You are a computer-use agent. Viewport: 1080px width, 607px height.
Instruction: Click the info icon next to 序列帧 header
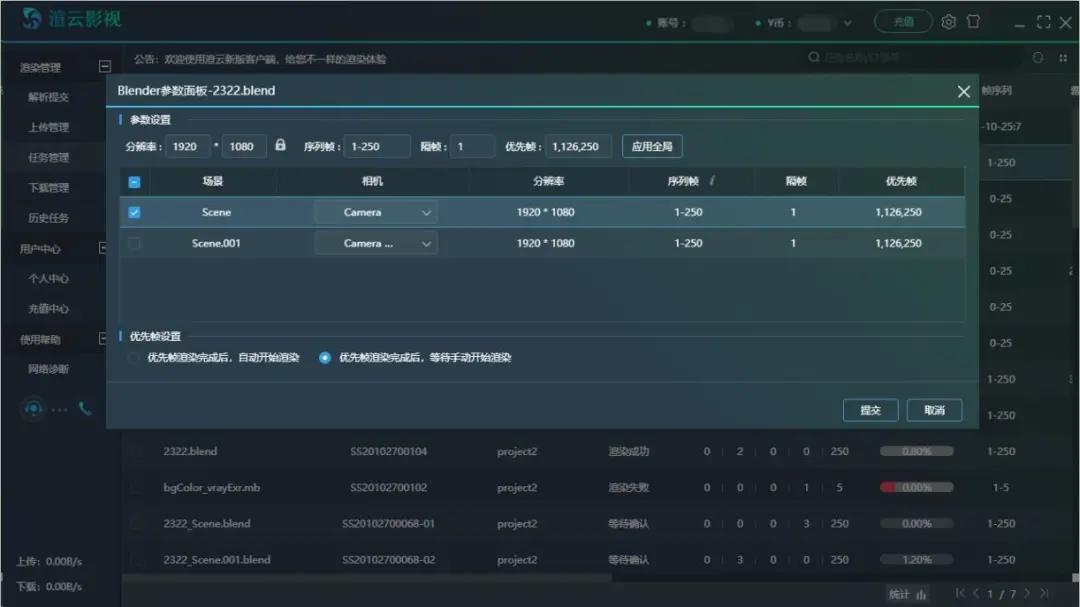click(711, 181)
